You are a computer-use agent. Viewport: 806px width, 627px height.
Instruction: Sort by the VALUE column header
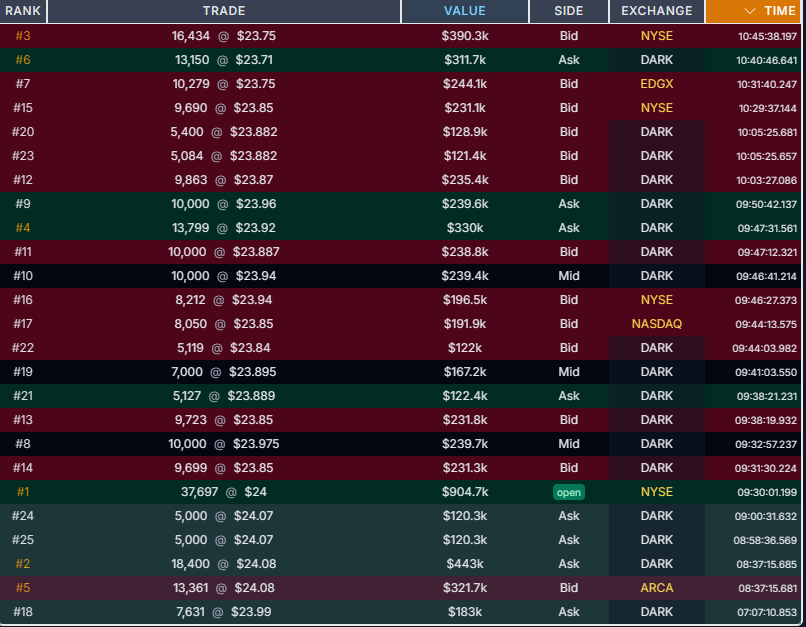pyautogui.click(x=465, y=11)
